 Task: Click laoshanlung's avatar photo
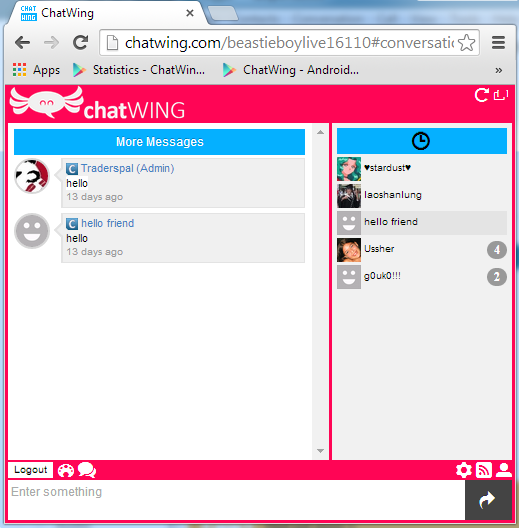(349, 196)
